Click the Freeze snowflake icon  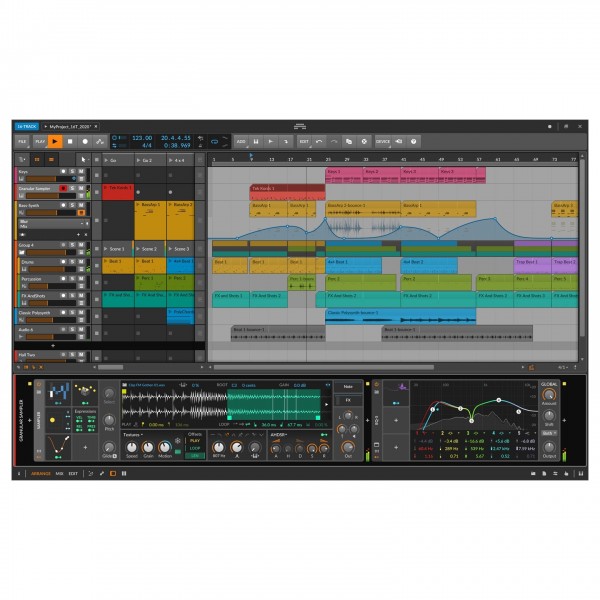(x=178, y=441)
